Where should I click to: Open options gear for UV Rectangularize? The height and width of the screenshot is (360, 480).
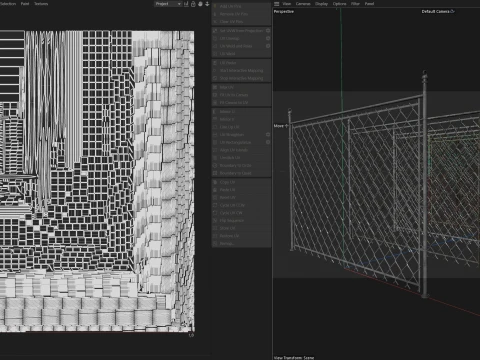[x=268, y=142]
